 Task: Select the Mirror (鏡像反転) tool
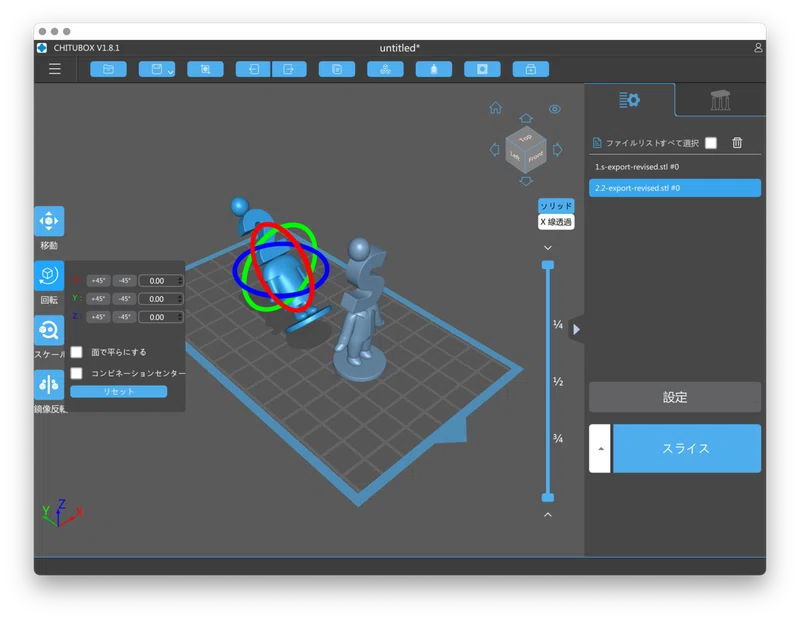pos(49,385)
